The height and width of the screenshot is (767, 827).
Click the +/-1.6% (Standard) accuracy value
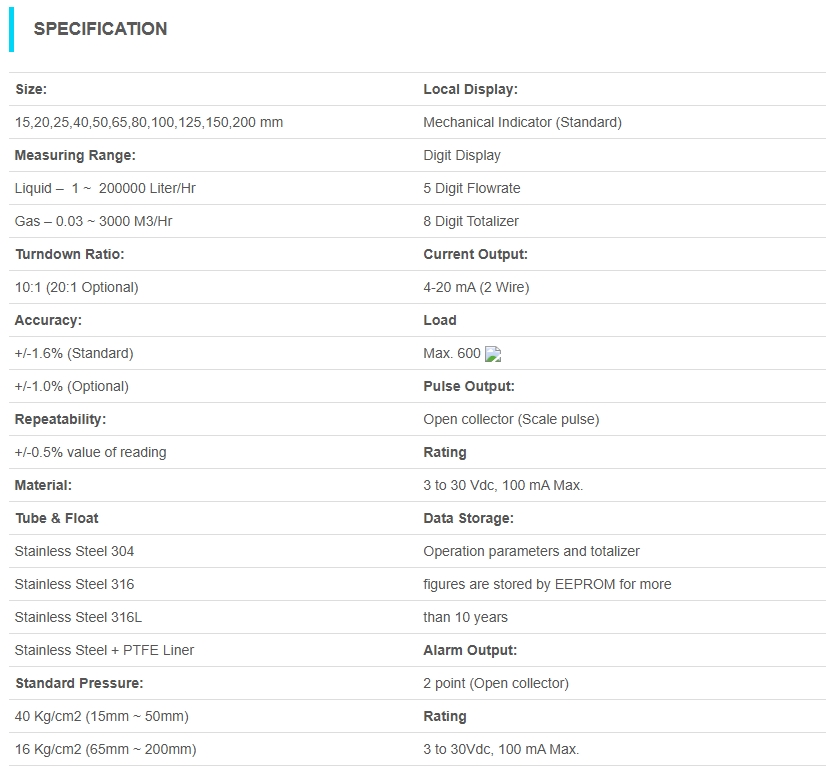[74, 354]
